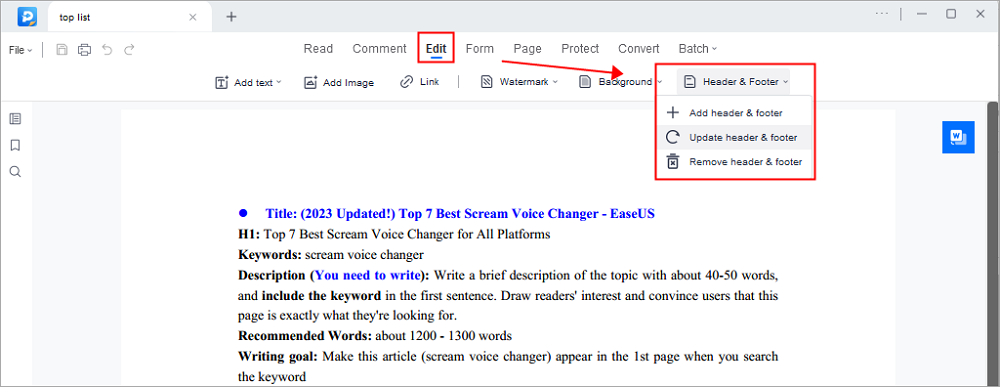Click the save disk icon
Screen dimensions: 1000x387
(x=62, y=50)
